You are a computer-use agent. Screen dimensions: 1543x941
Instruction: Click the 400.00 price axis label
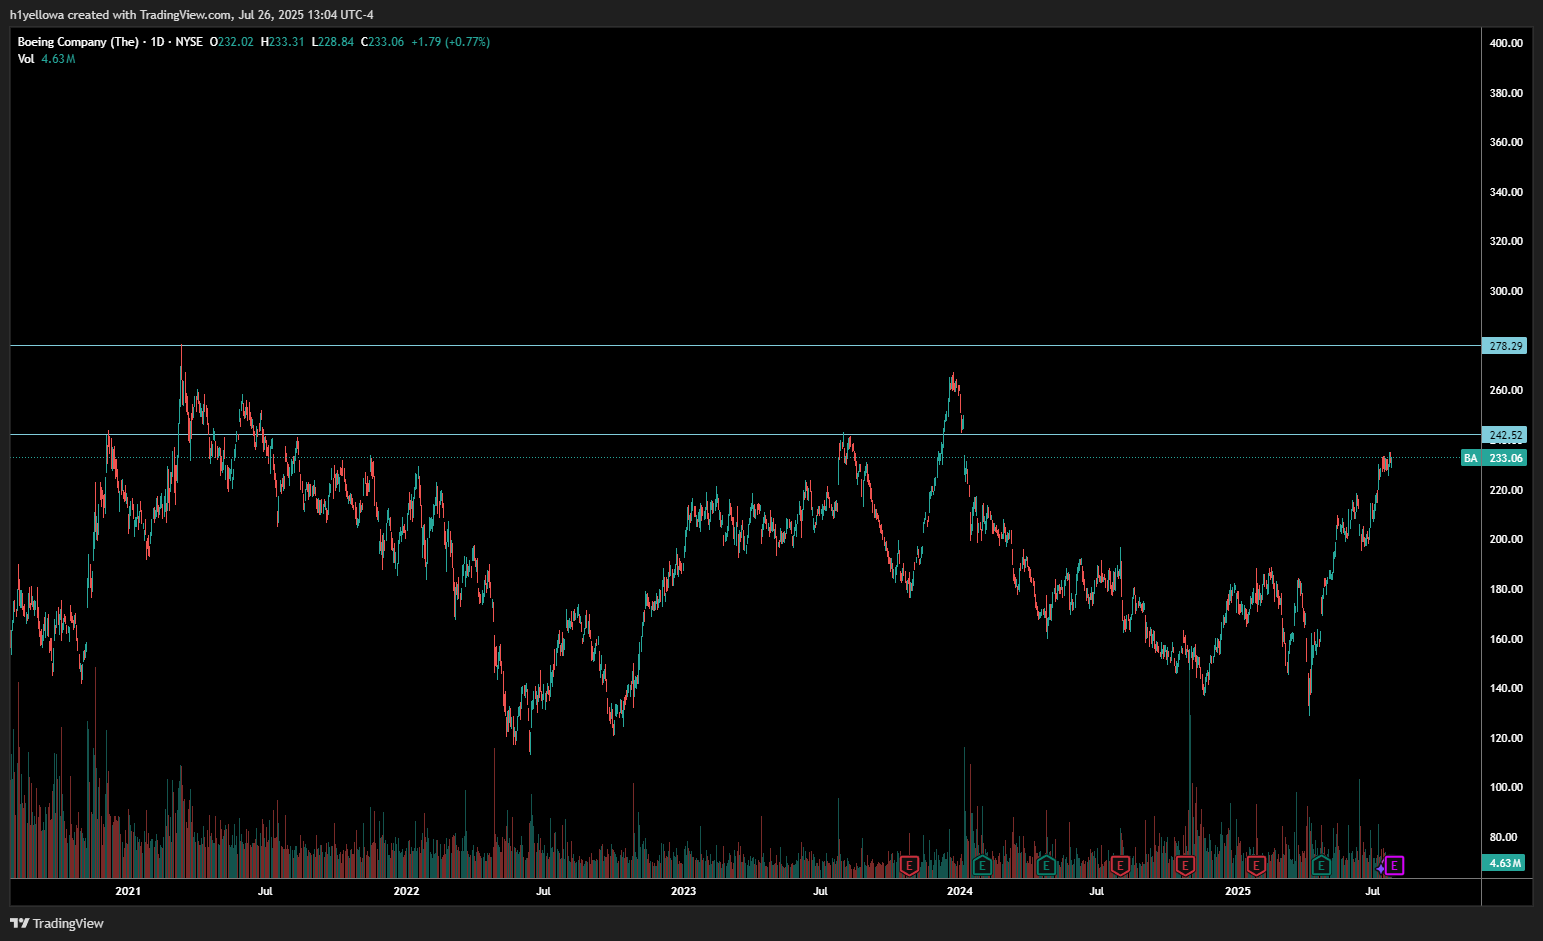tap(1506, 43)
